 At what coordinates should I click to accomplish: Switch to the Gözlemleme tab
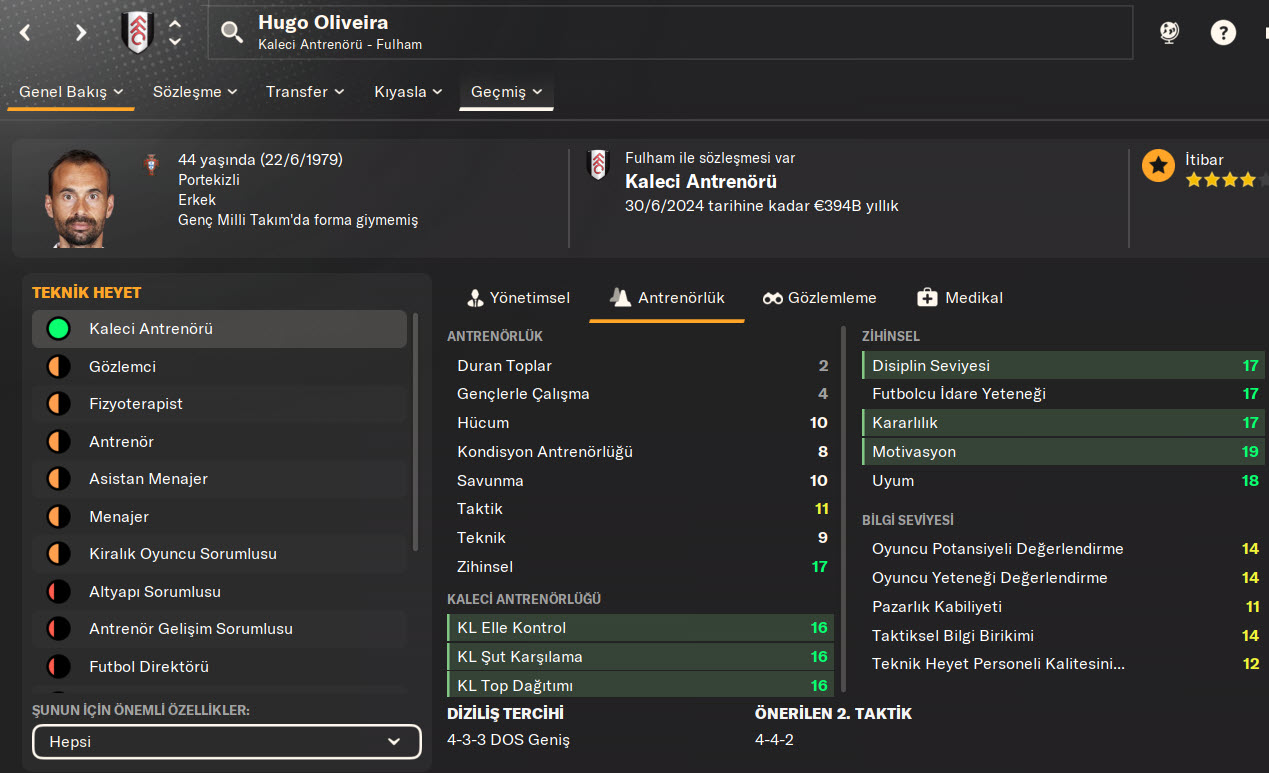819,298
